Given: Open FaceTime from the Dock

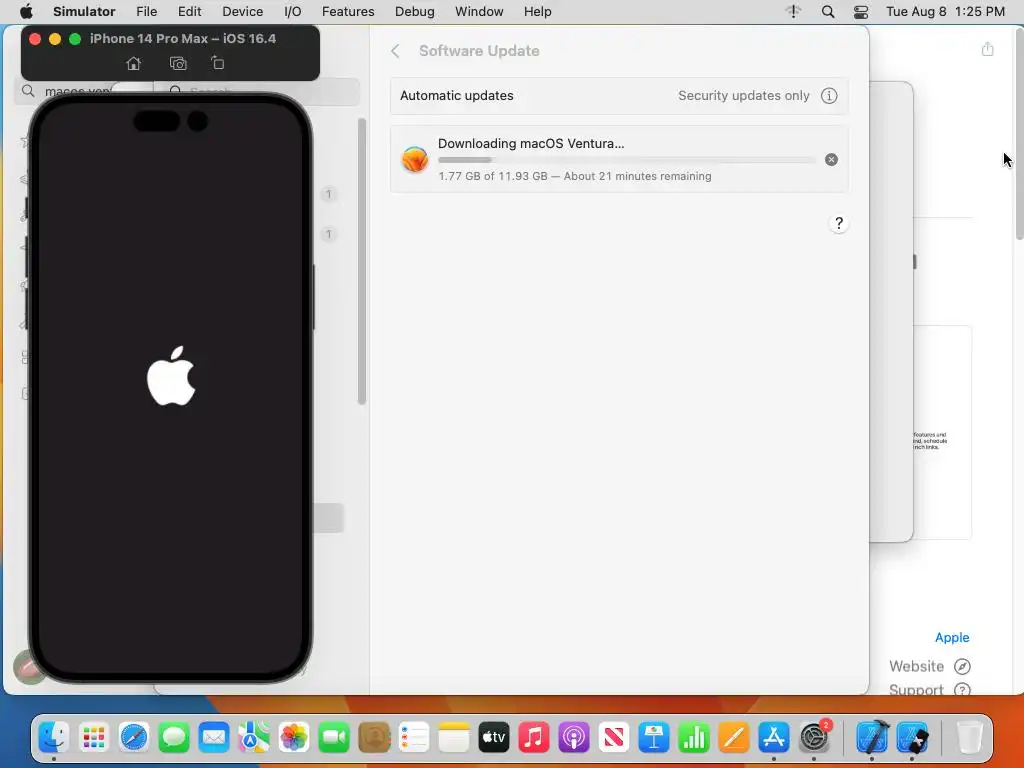Looking at the screenshot, I should pos(334,738).
